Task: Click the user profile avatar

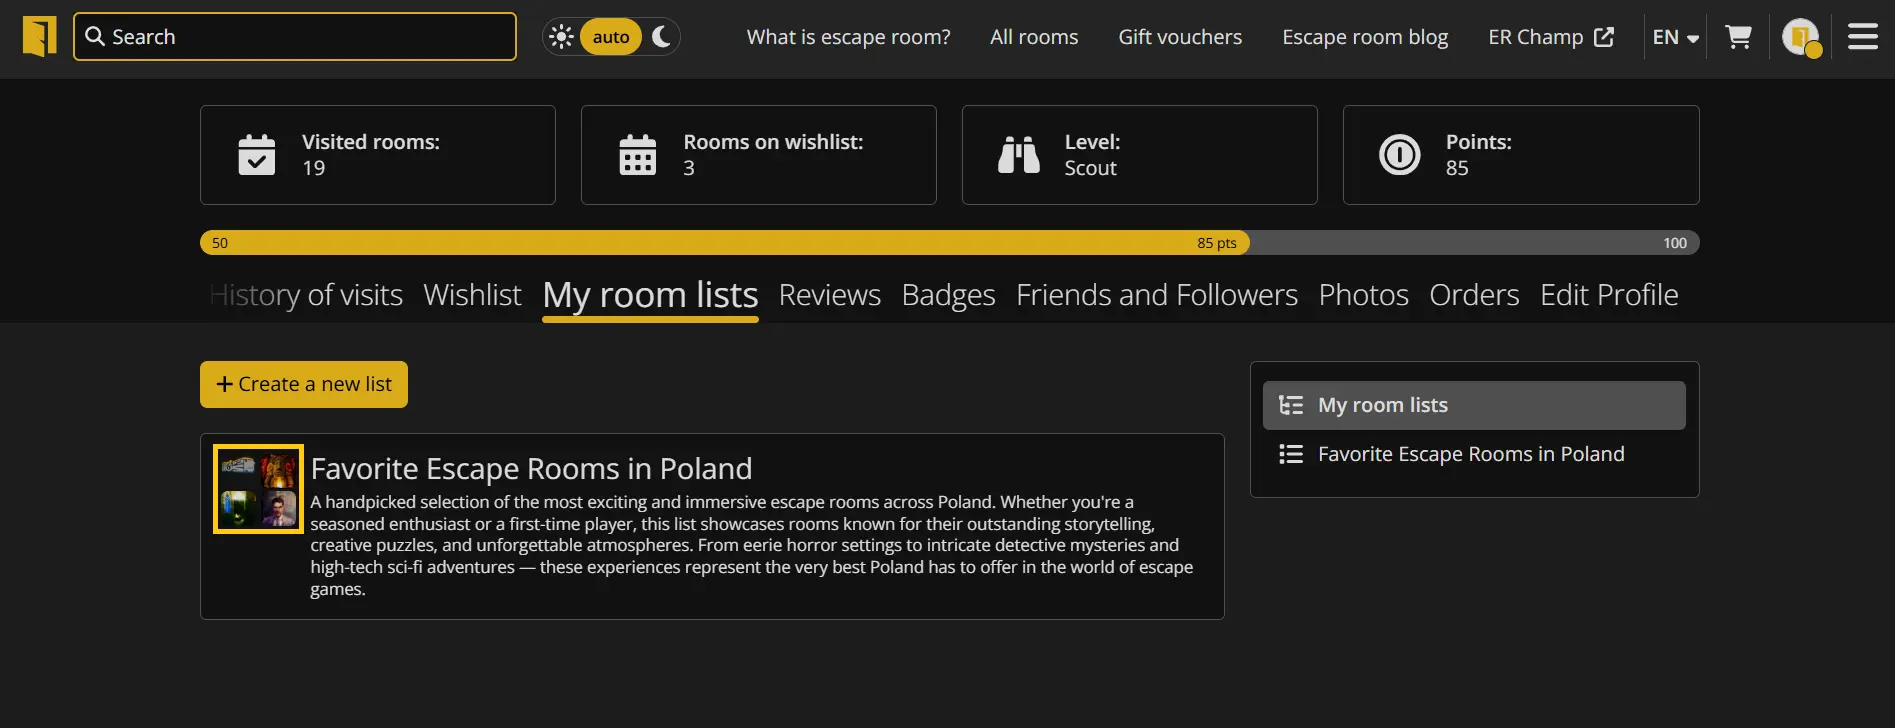Action: click(x=1800, y=37)
